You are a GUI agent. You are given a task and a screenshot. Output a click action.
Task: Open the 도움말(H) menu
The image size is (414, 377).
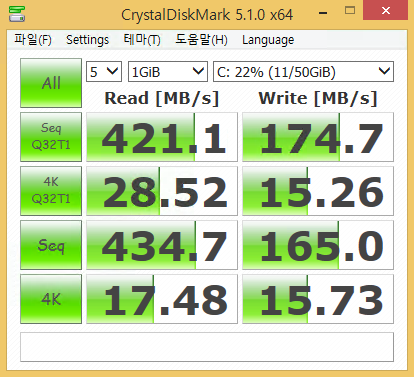pyautogui.click(x=201, y=40)
